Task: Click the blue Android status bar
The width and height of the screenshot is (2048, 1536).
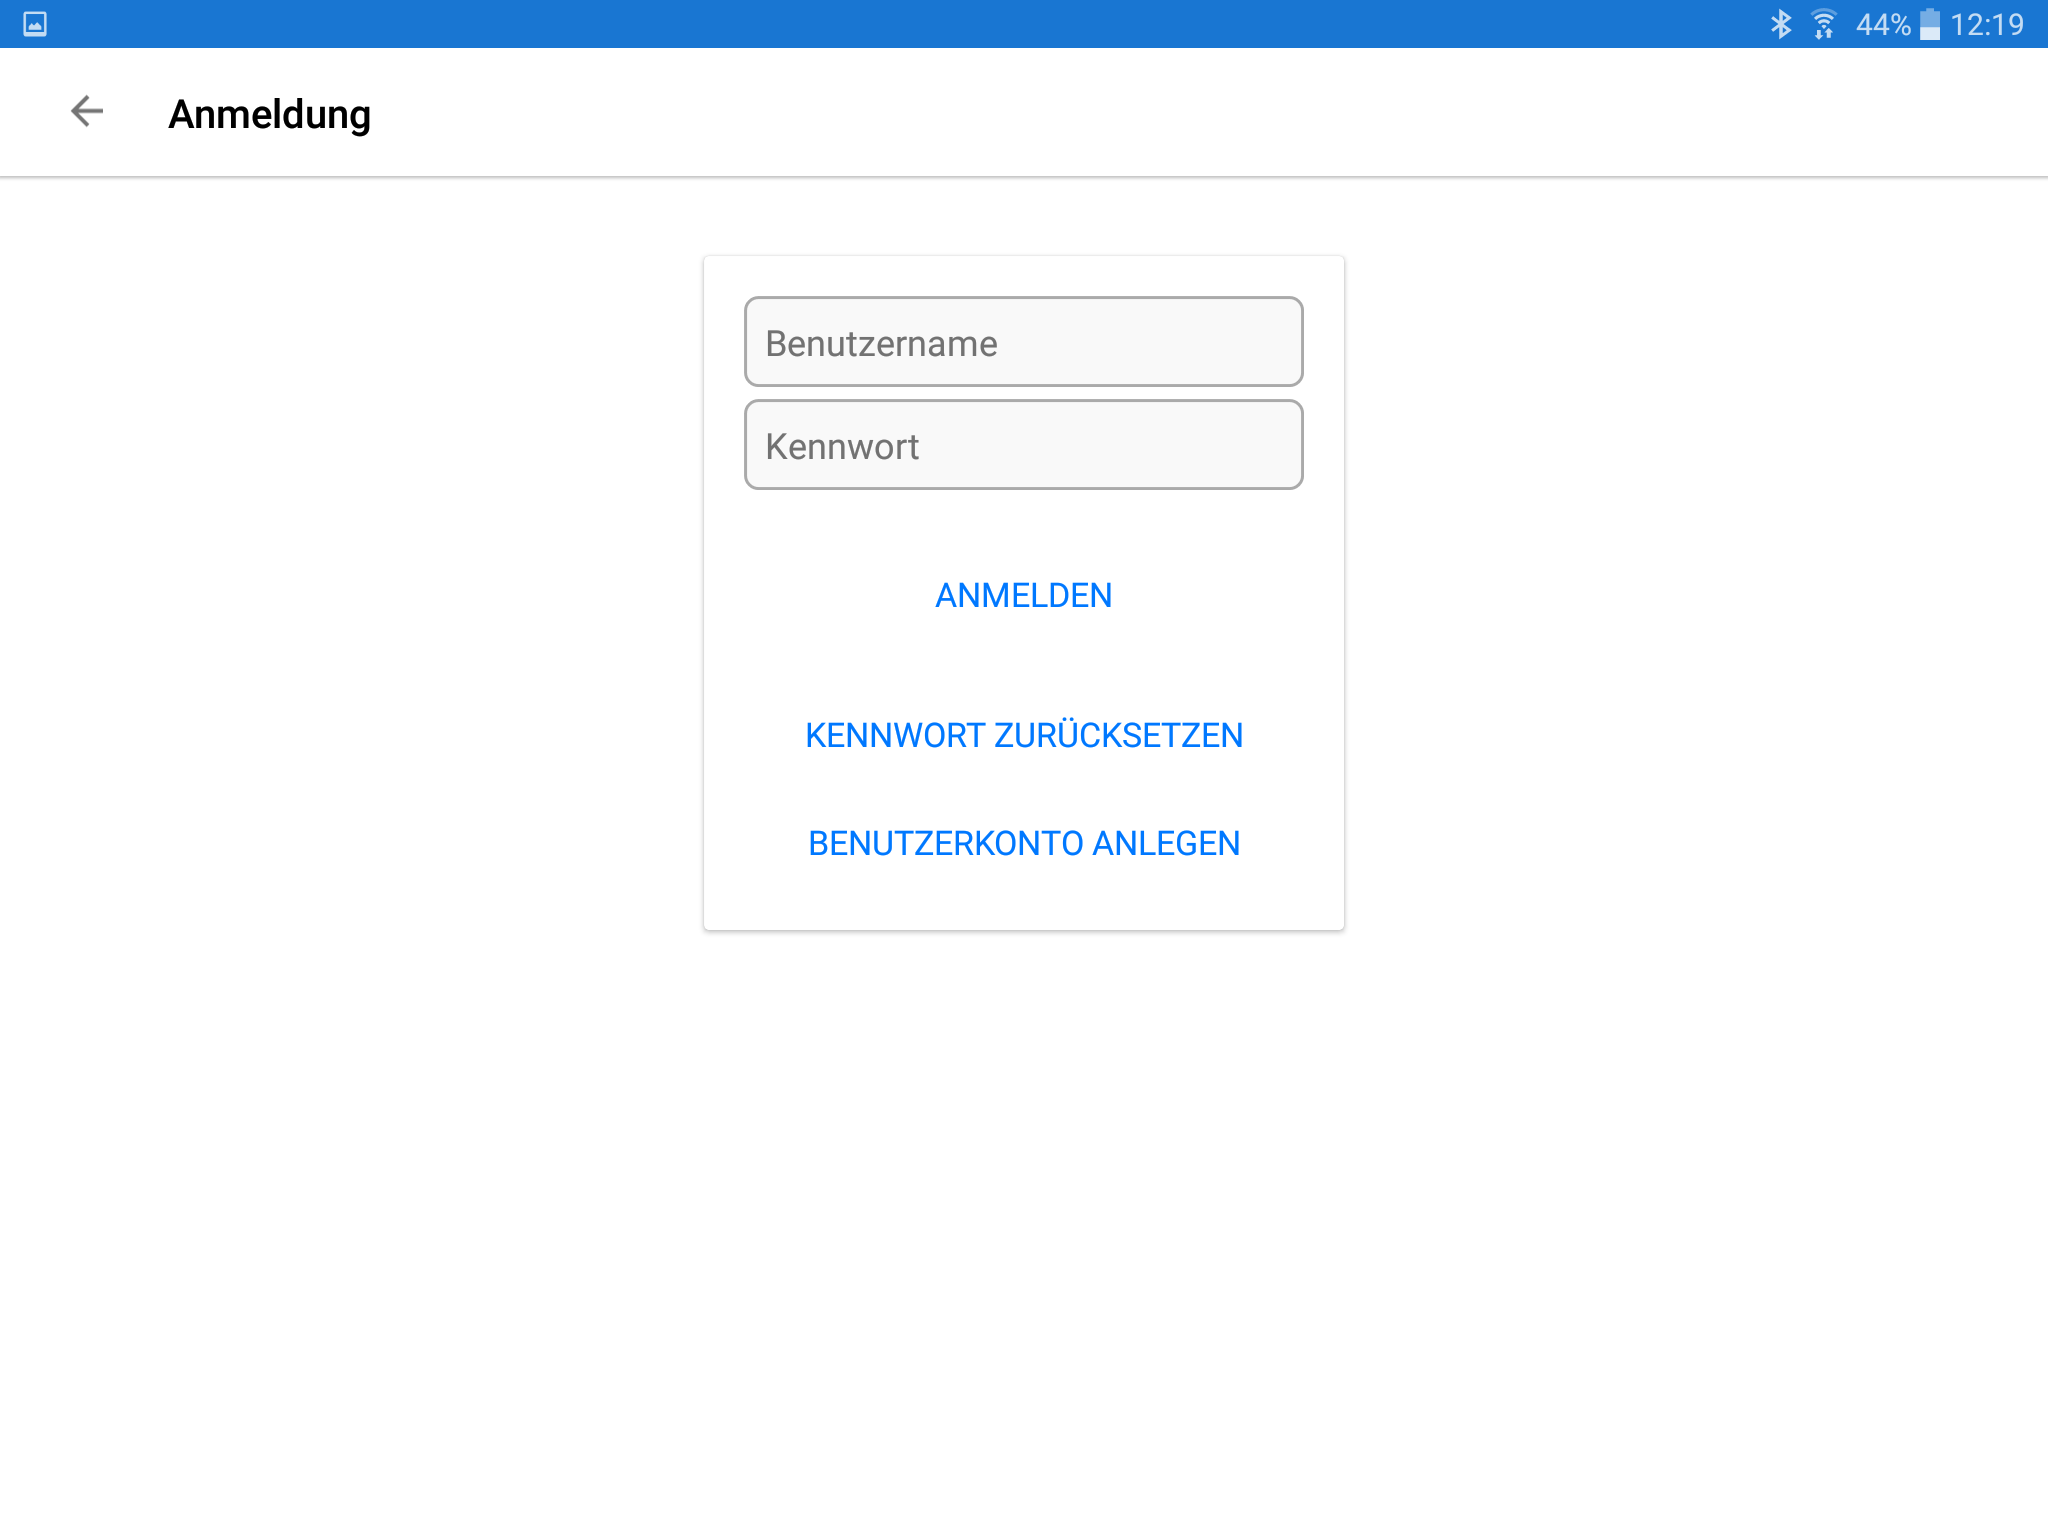Action: pos(900,24)
